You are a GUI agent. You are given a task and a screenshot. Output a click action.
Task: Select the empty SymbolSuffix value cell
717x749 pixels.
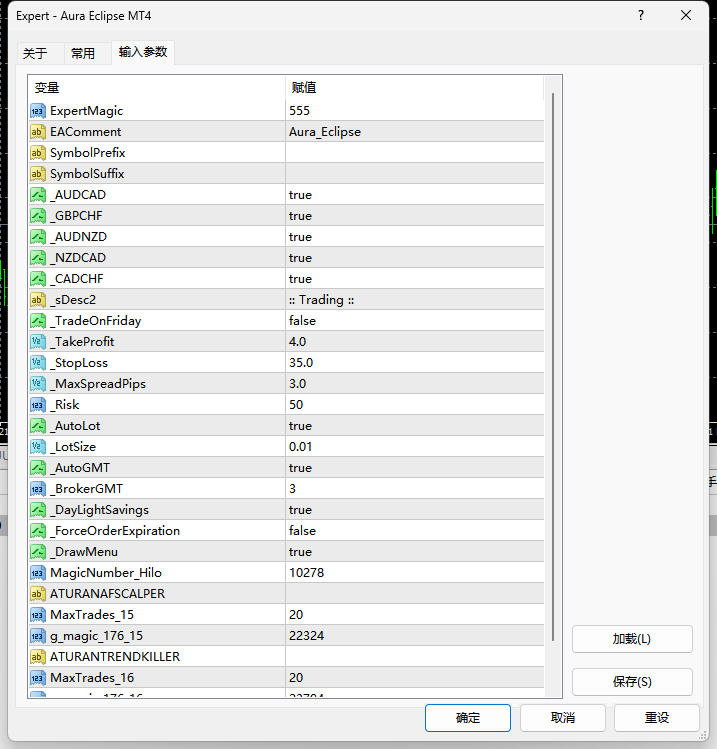point(415,174)
